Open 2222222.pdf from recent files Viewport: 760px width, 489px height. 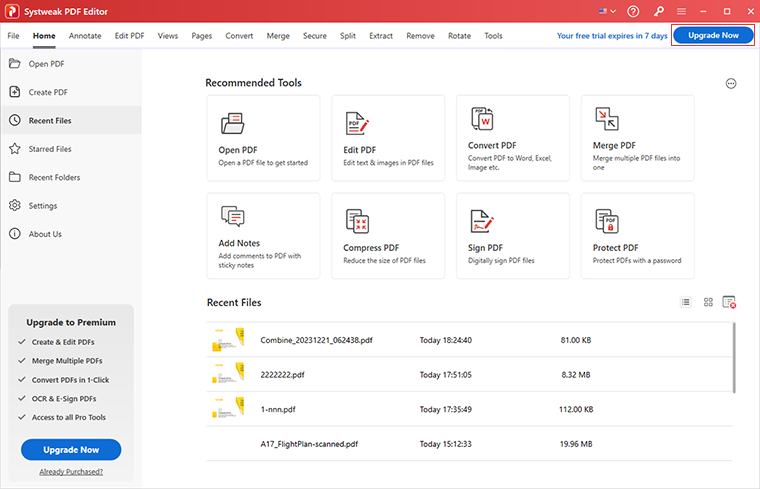[x=469, y=375]
